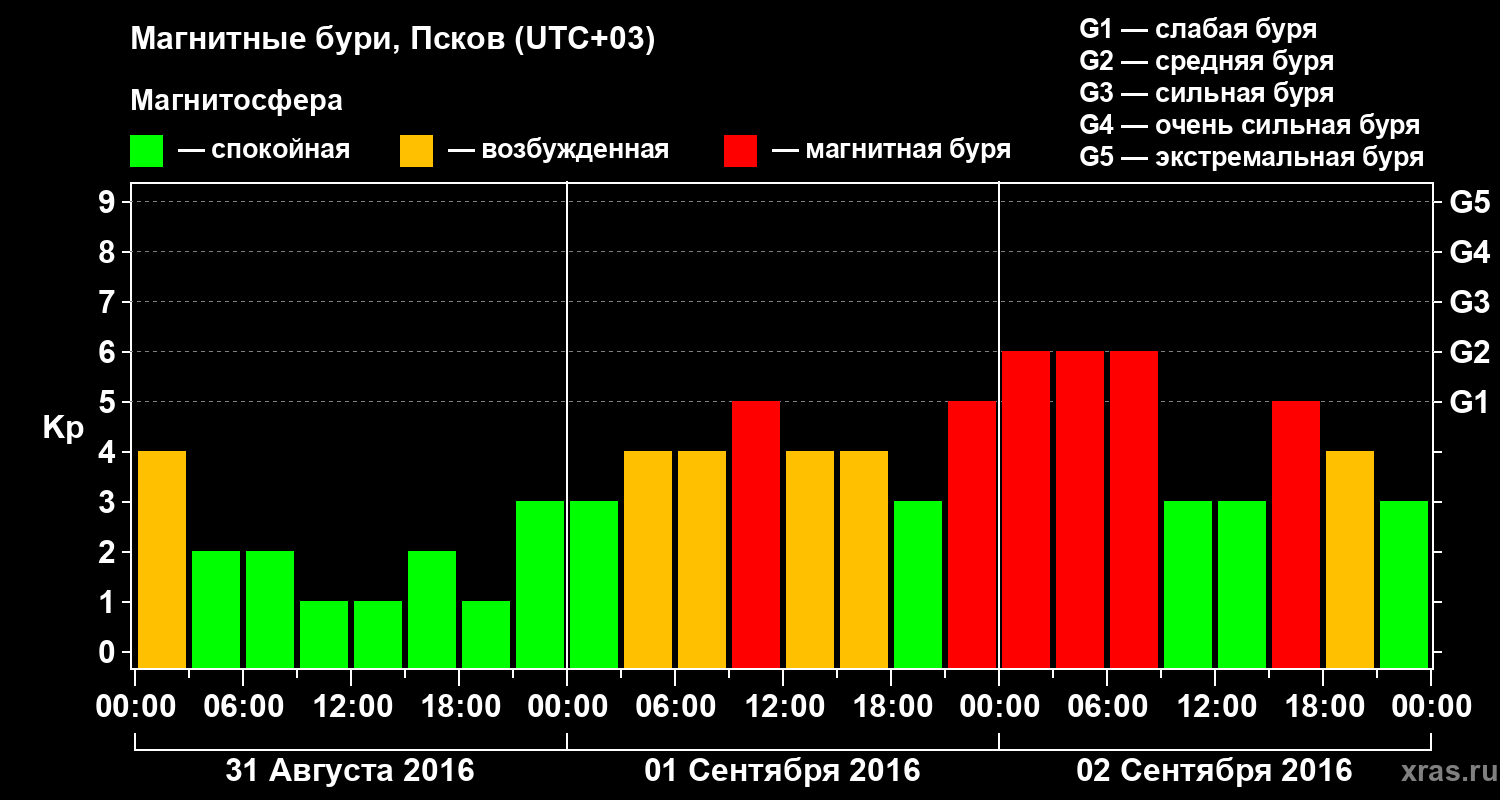
Task: Click '12:00' time label under 31 Августа
Action: pos(351,706)
